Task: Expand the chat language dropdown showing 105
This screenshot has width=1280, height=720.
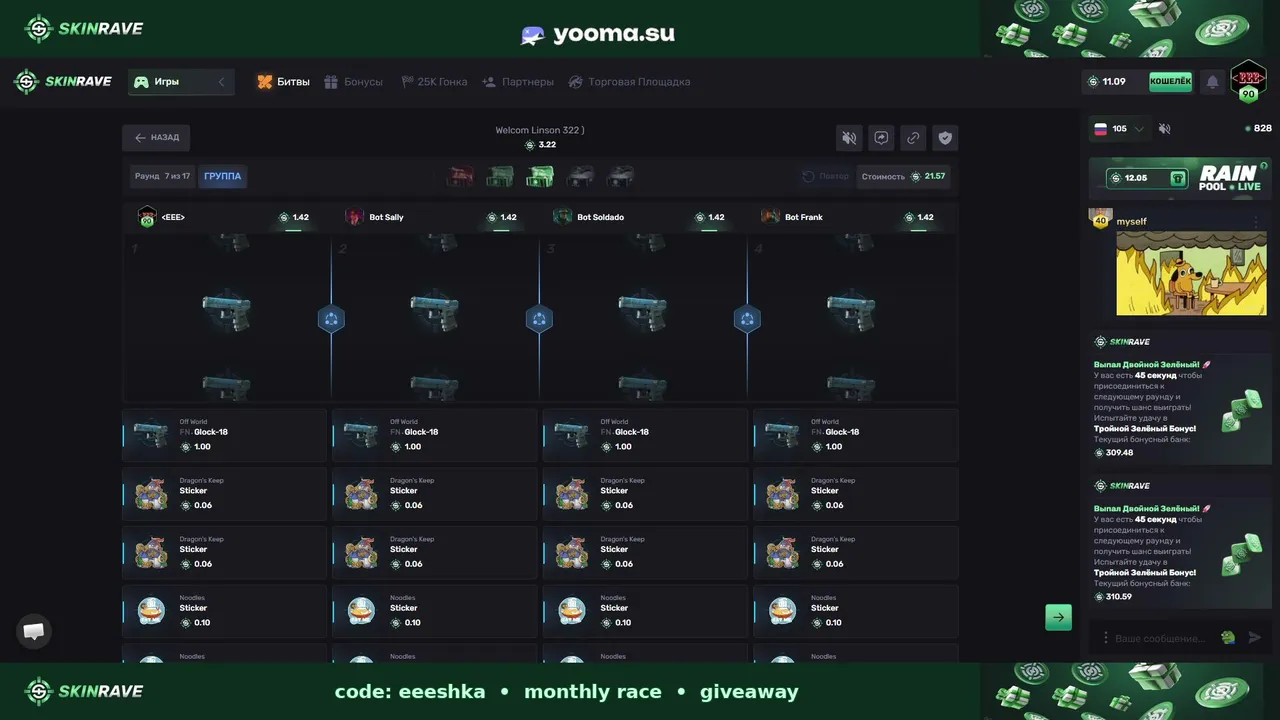Action: pyautogui.click(x=1119, y=129)
